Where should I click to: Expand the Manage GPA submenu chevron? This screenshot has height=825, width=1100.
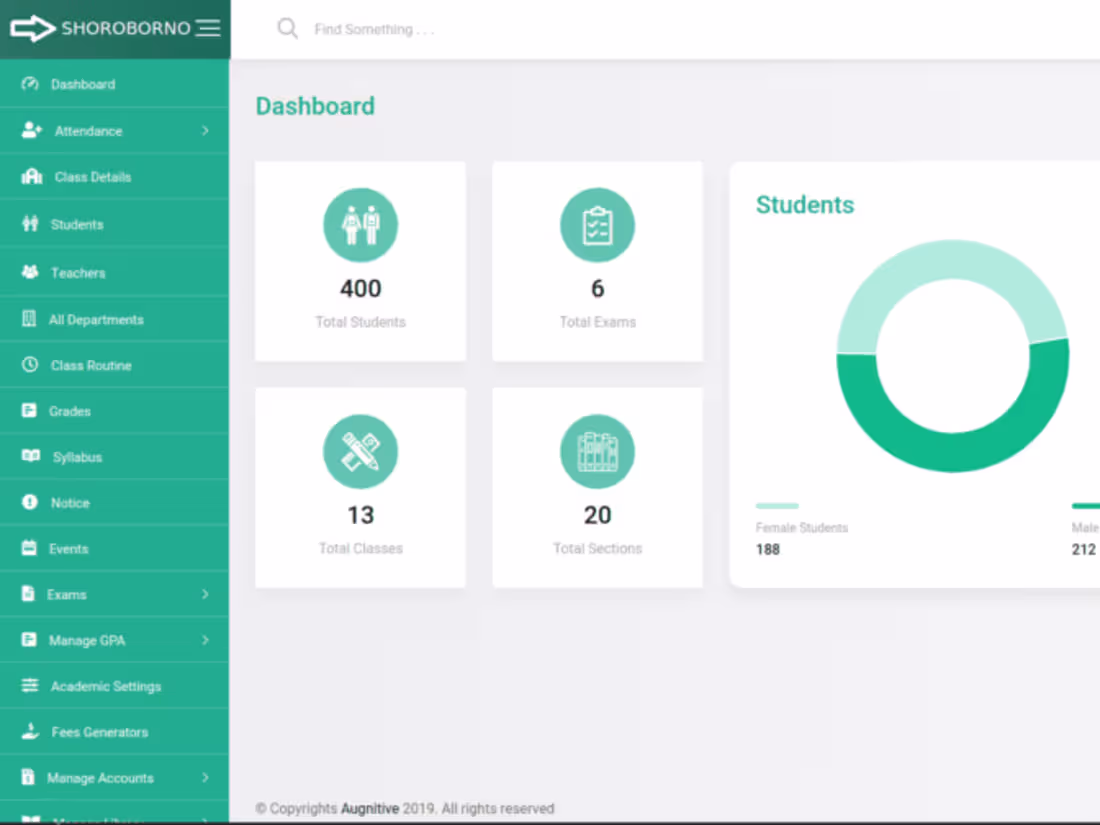click(205, 640)
